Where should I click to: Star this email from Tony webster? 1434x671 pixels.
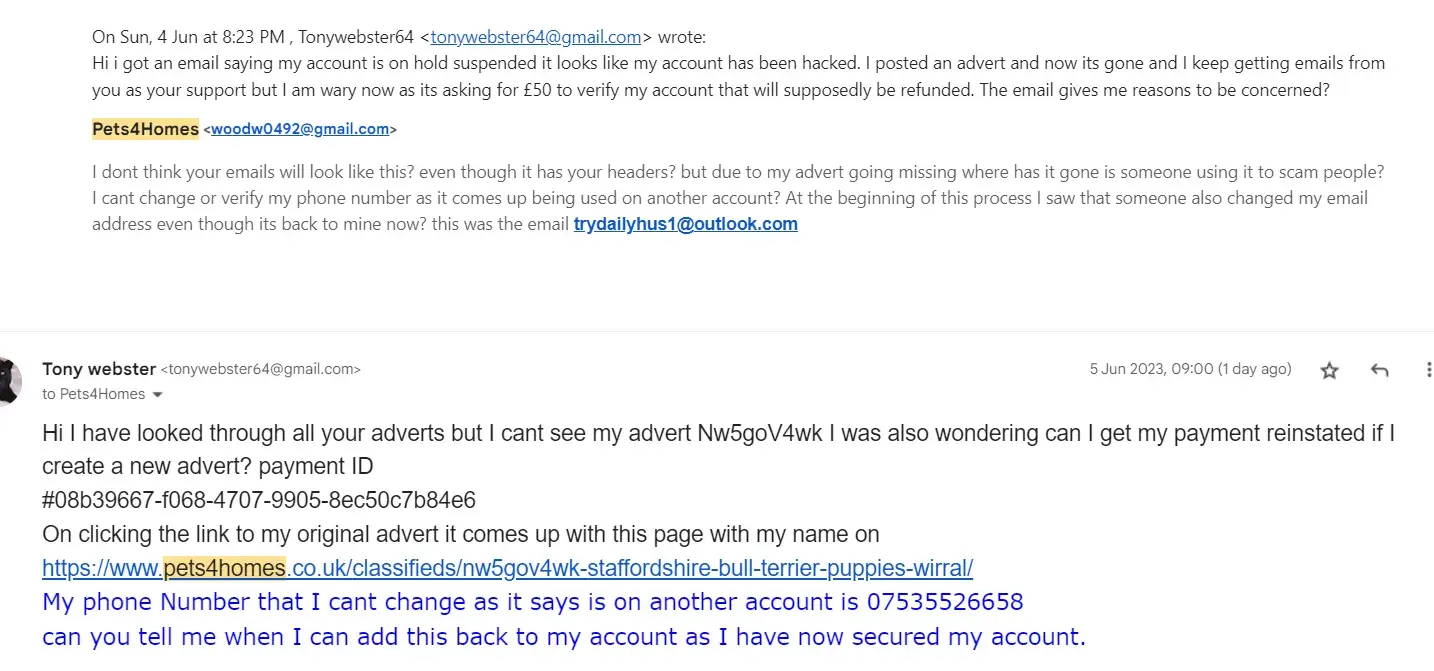pos(1329,371)
